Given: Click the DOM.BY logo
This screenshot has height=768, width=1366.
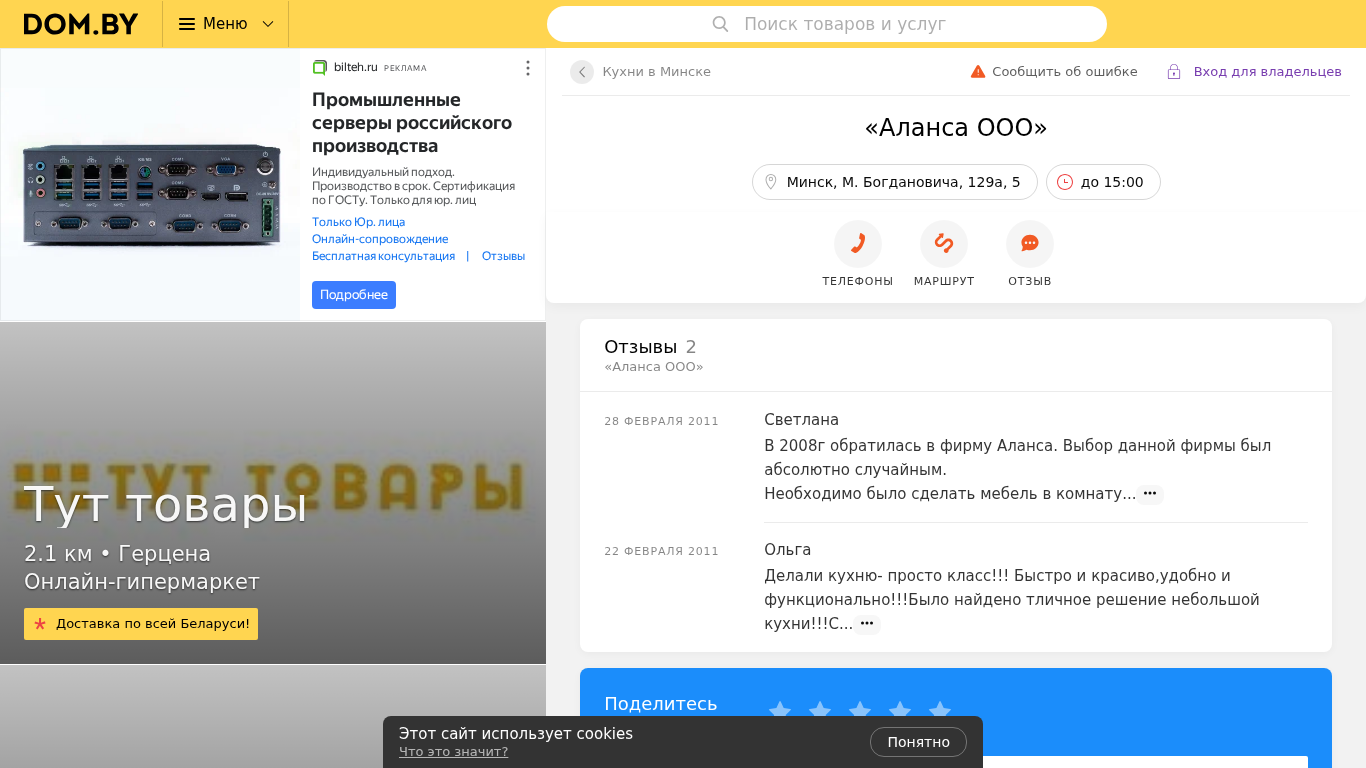Looking at the screenshot, I should click(81, 24).
